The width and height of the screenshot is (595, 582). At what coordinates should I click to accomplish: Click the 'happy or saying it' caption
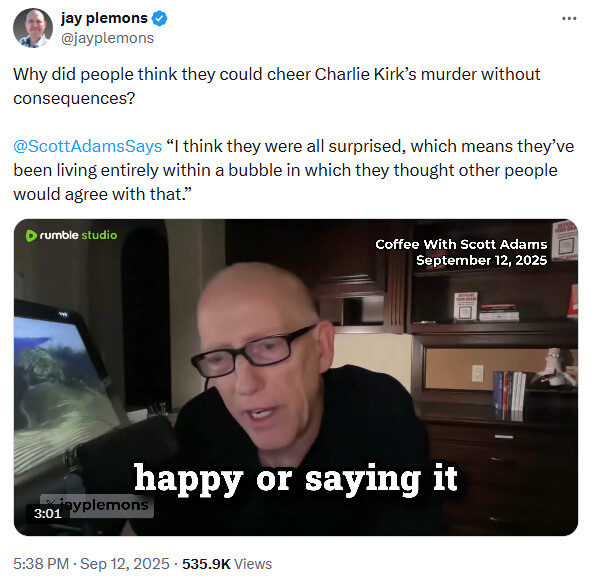click(296, 479)
